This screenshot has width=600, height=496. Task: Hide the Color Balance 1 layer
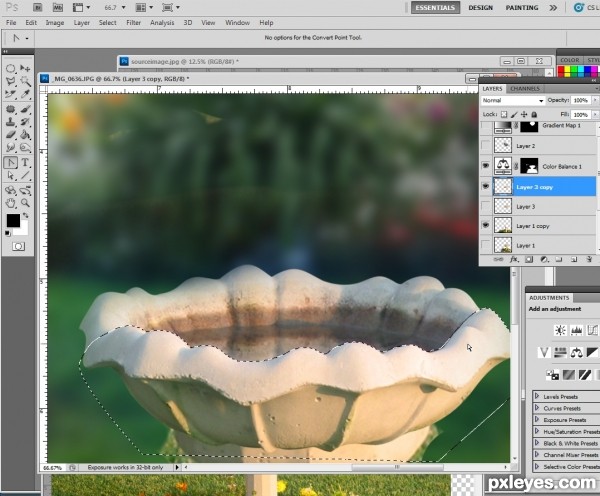pyautogui.click(x=486, y=166)
